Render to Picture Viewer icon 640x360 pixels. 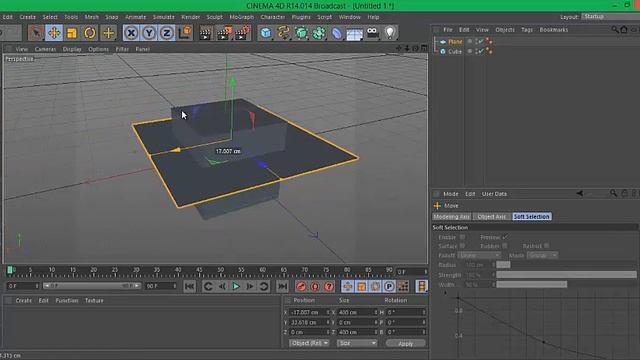224,33
